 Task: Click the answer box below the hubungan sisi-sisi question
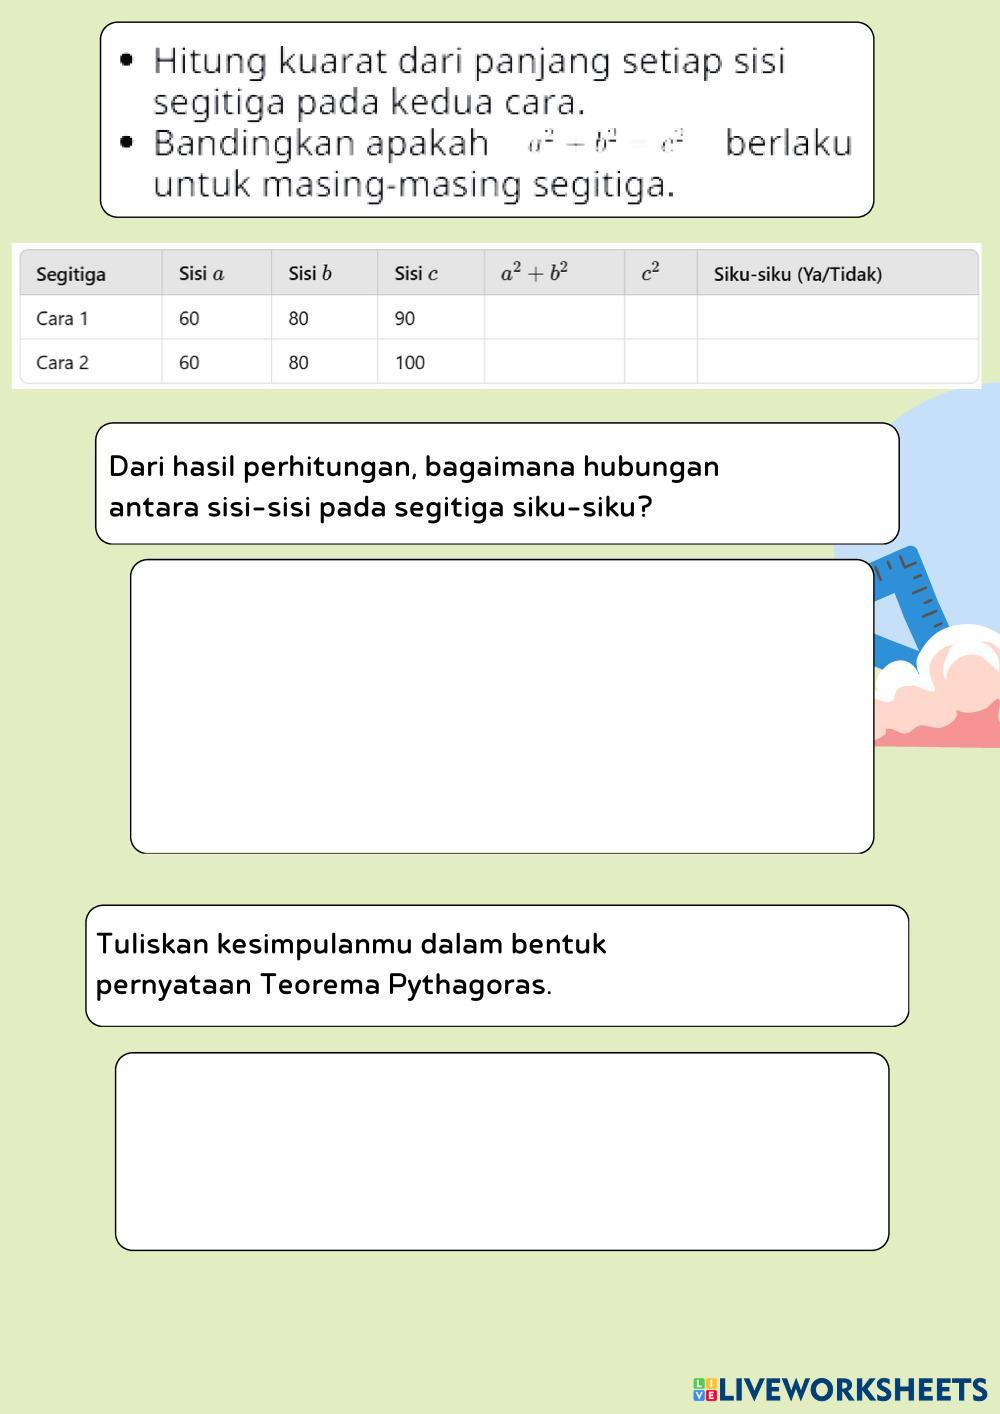[501, 706]
